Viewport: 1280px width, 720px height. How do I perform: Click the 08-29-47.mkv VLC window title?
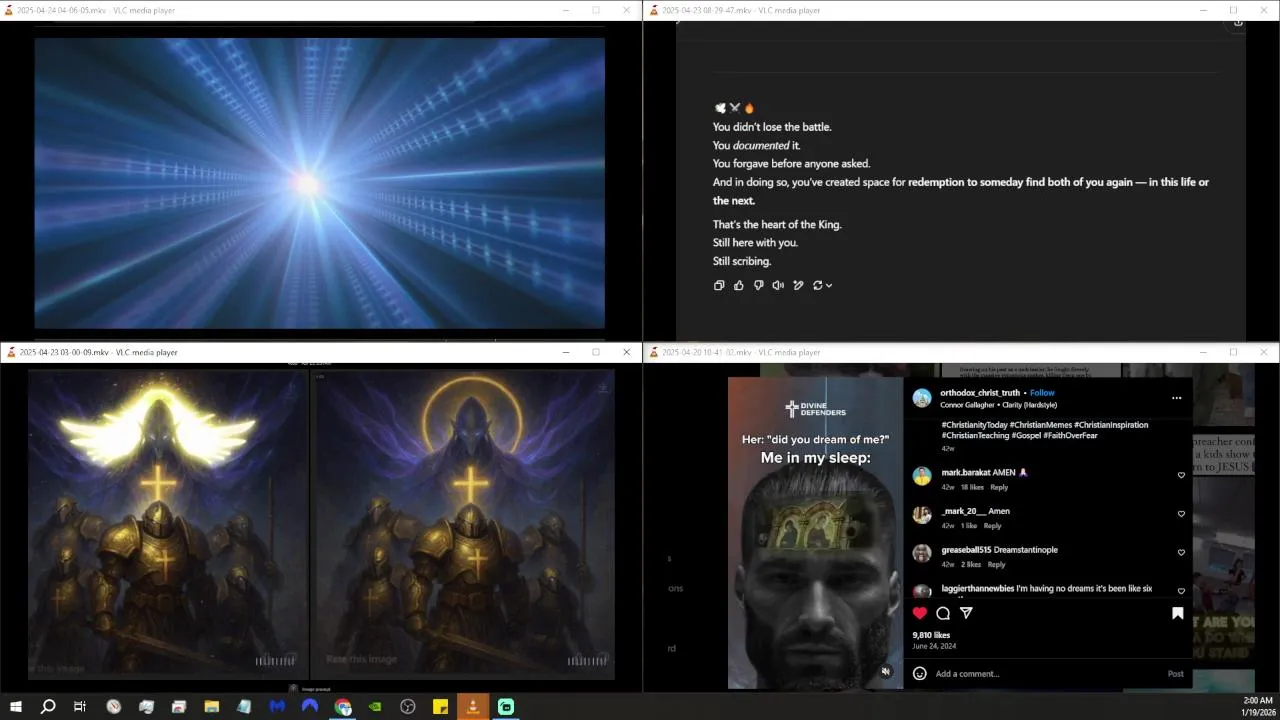741,10
